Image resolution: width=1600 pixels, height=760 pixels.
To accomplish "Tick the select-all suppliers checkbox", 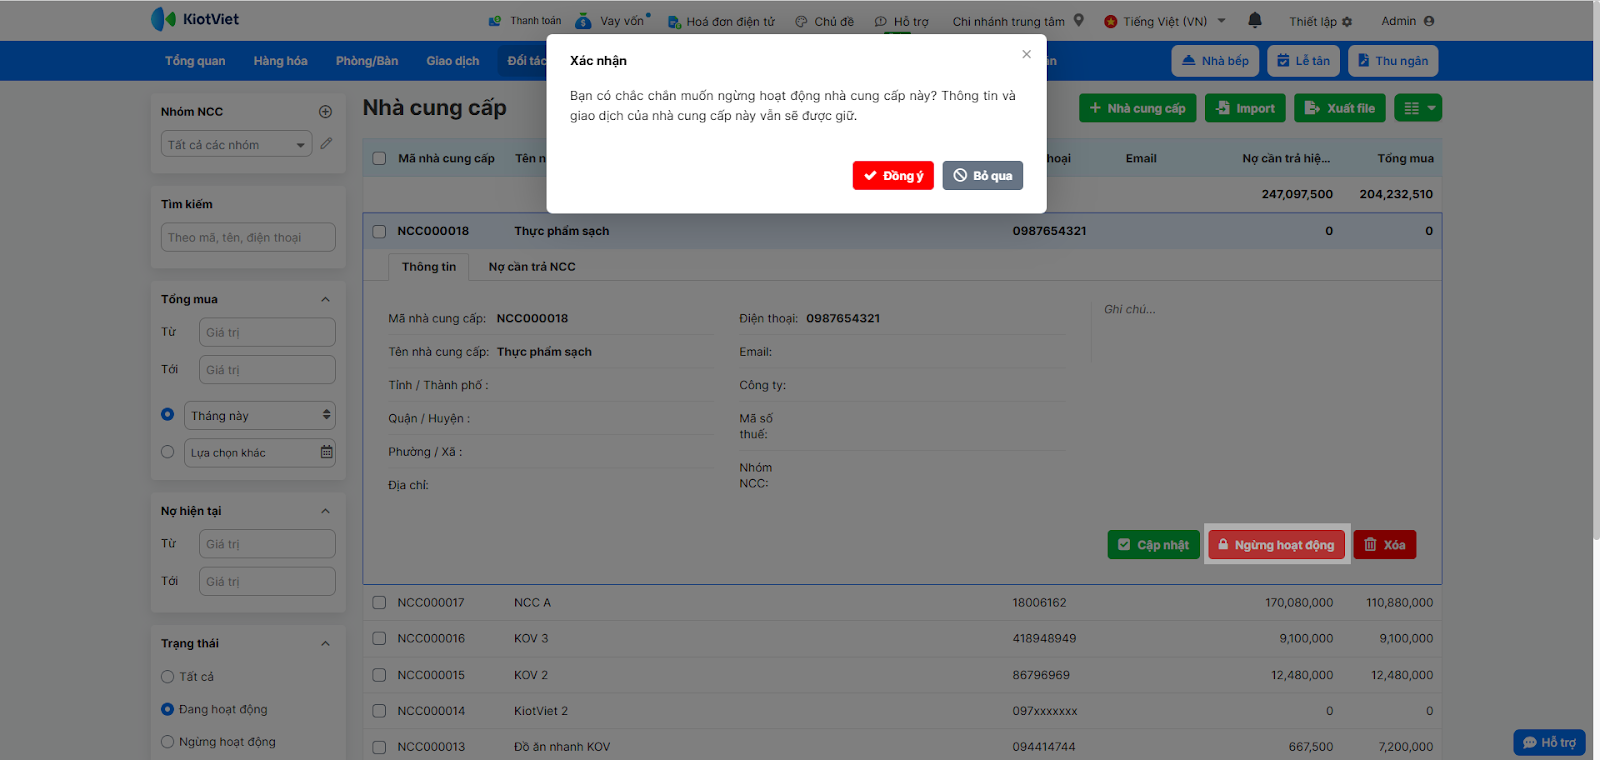I will pos(379,158).
